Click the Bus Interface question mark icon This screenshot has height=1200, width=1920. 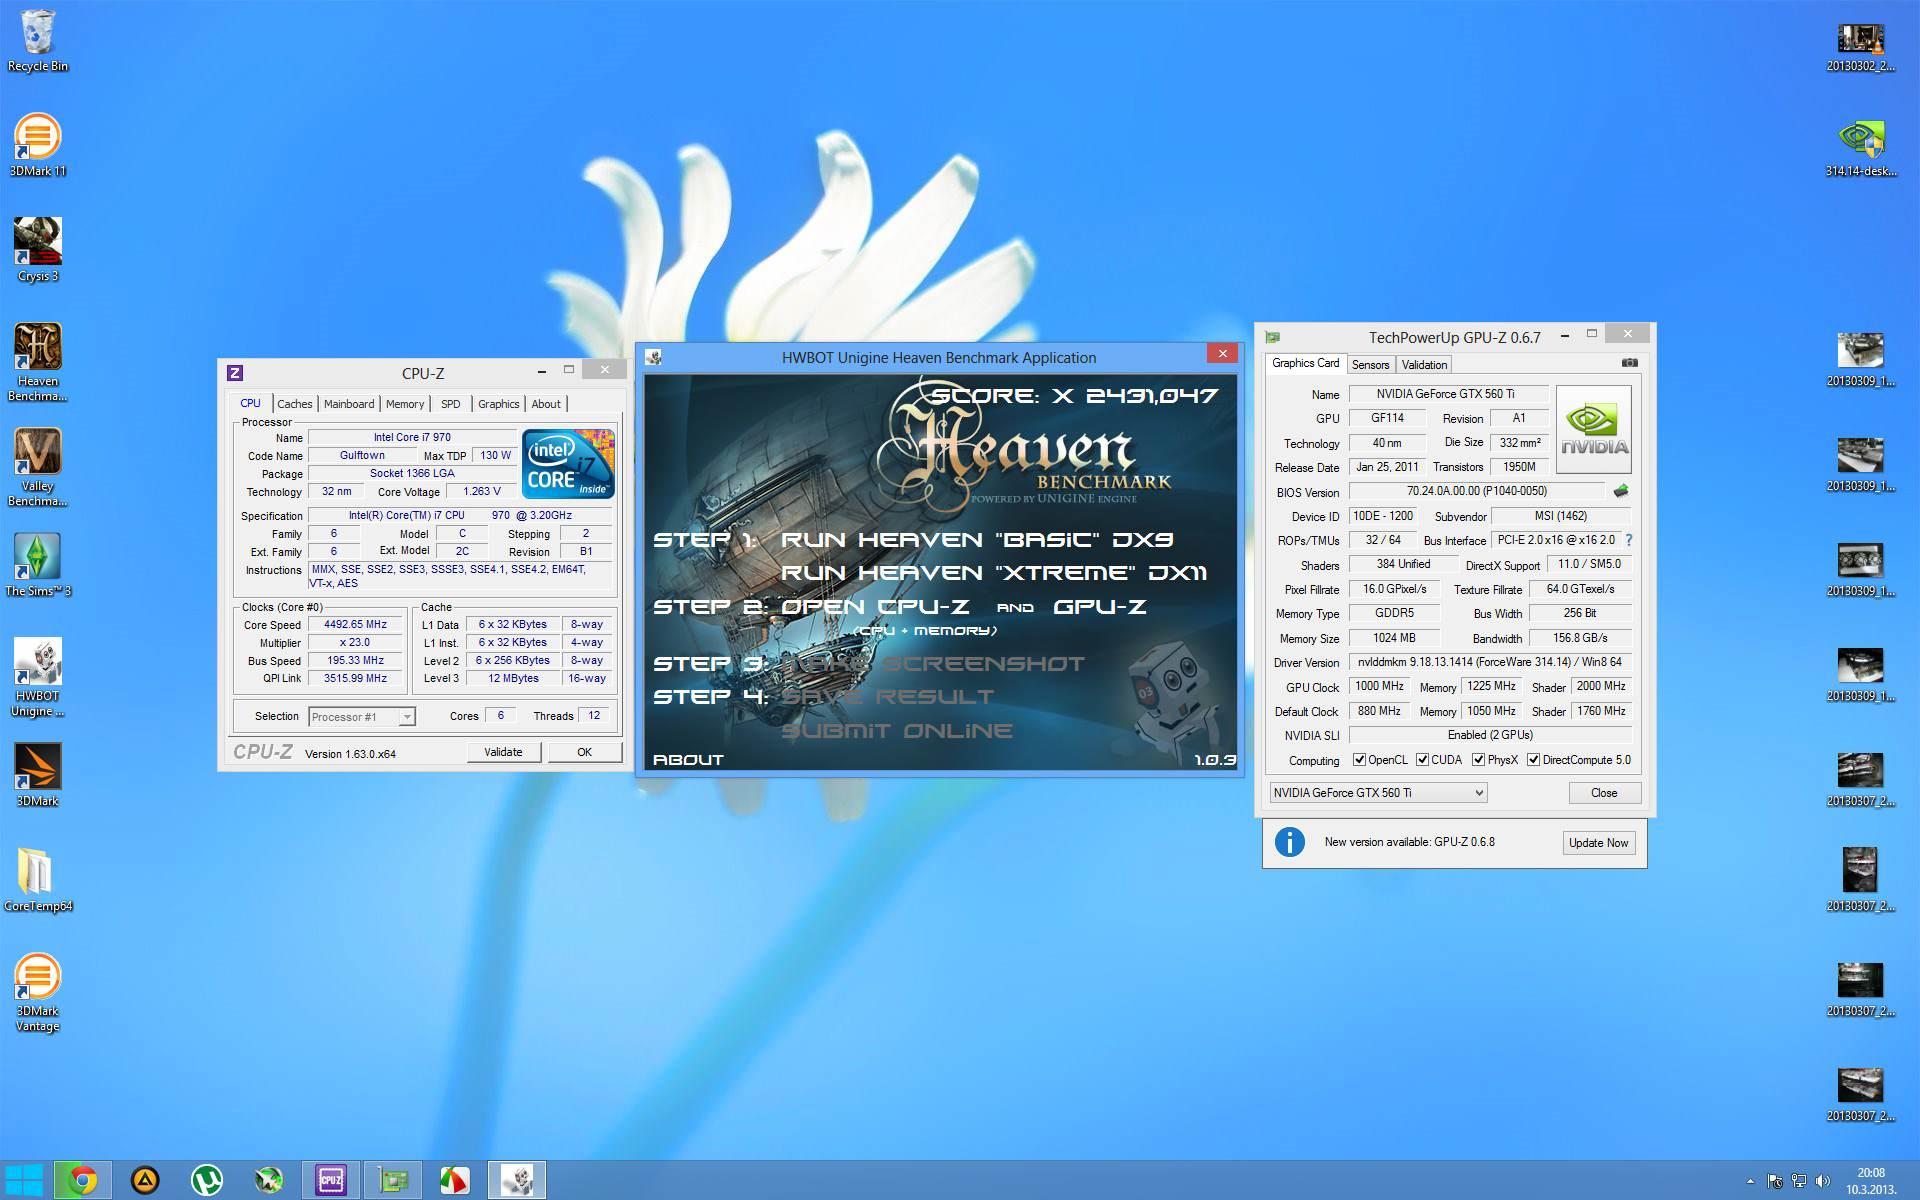[1628, 540]
